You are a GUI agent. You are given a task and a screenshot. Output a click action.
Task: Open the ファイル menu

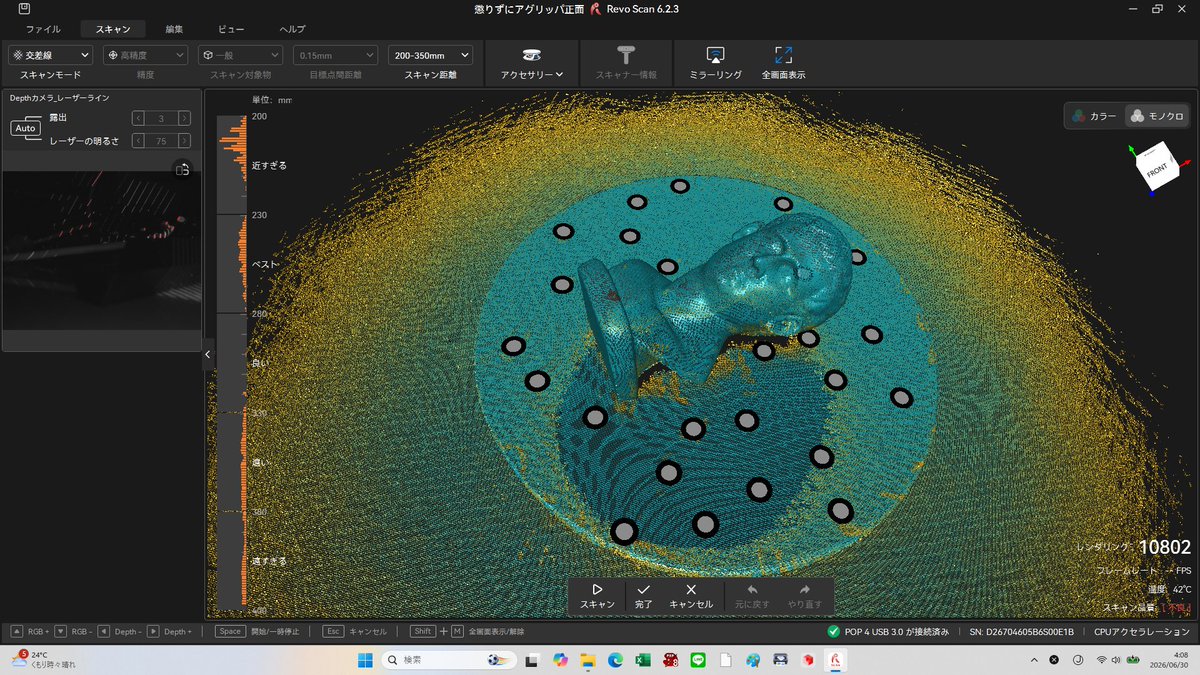click(42, 29)
